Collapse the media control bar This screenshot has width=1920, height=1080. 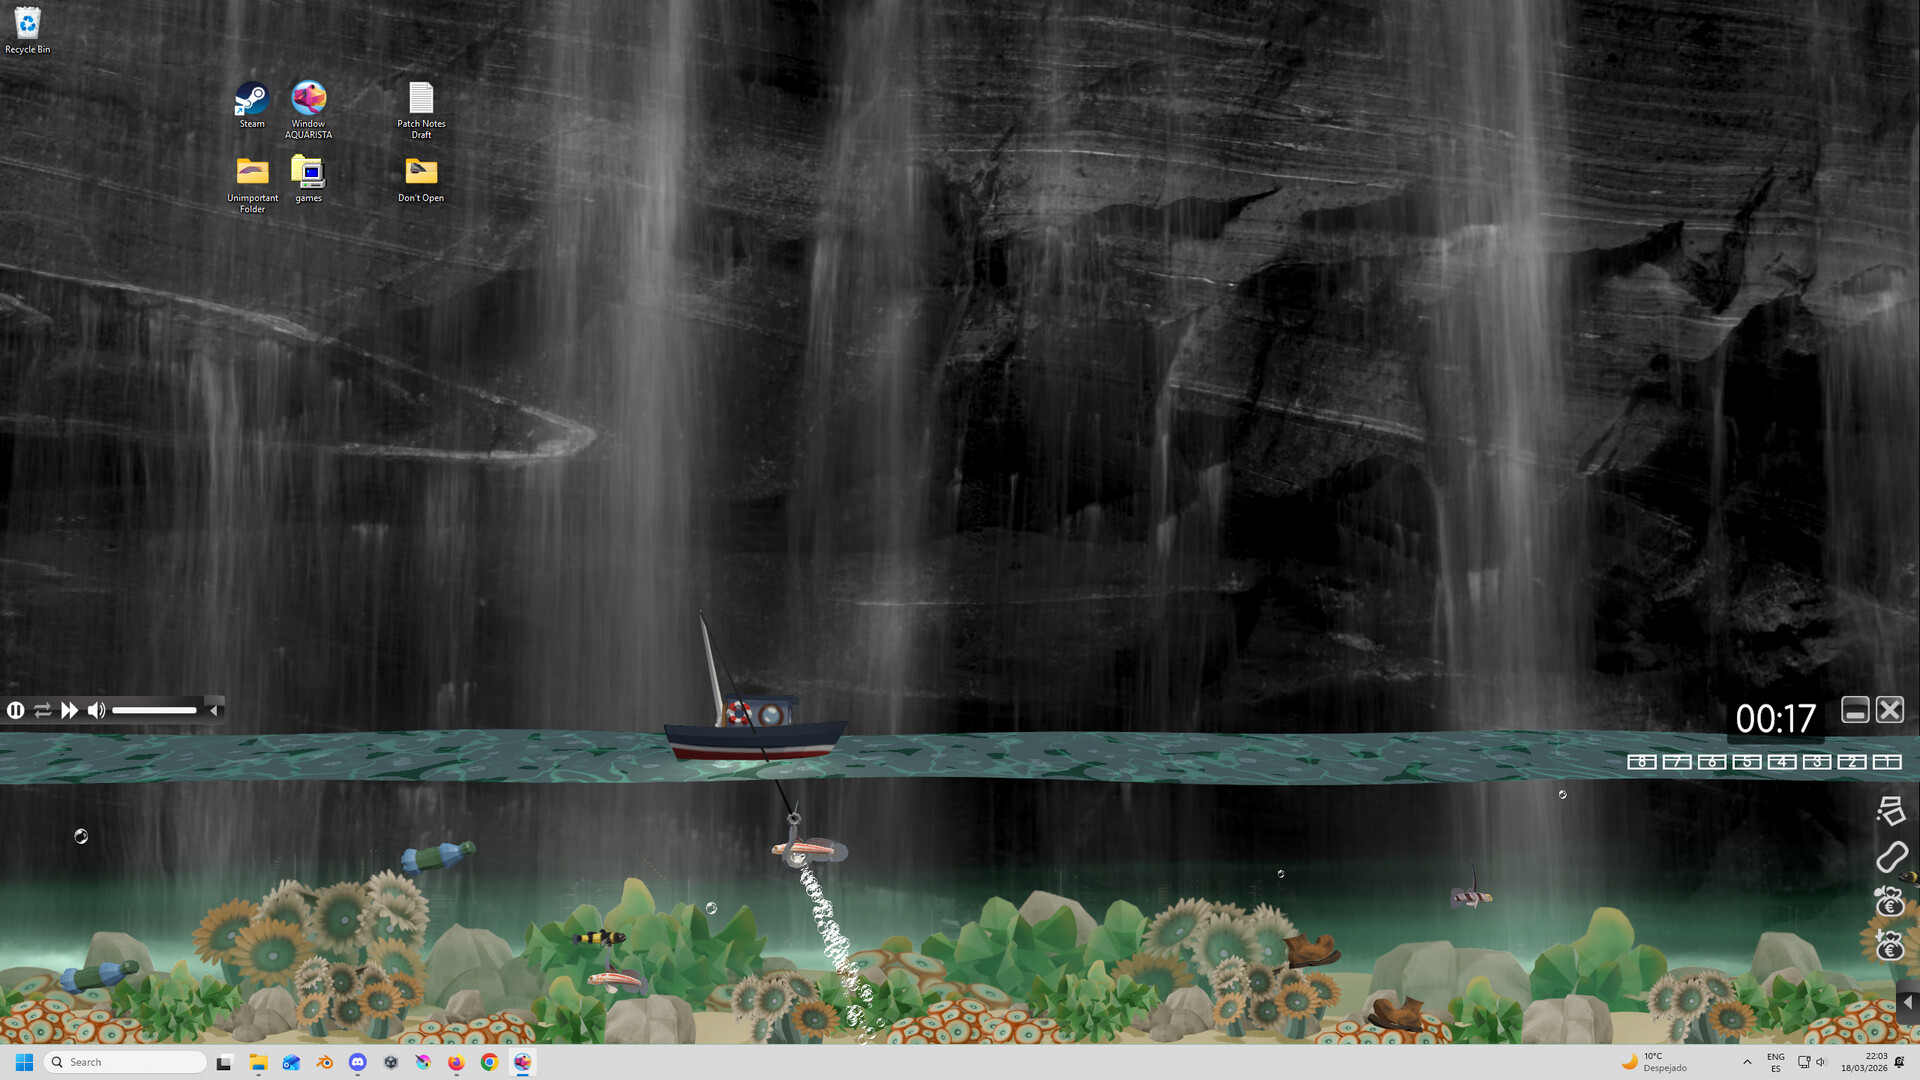click(213, 710)
